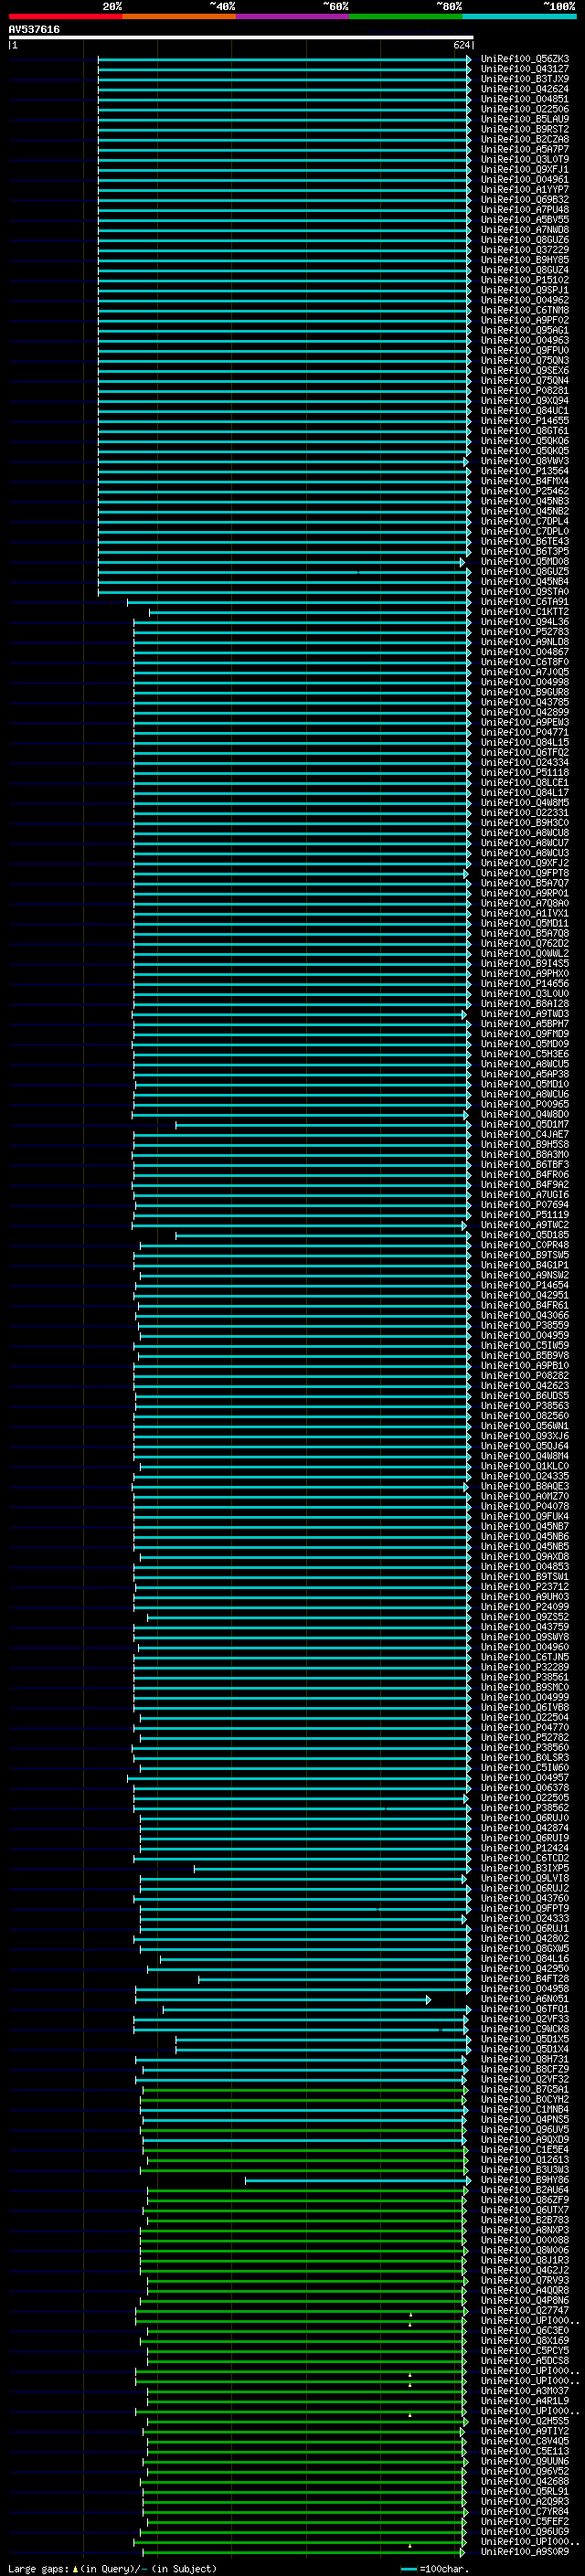Click the UniRef100_Q5D1X5 label

[x=525, y=2039]
